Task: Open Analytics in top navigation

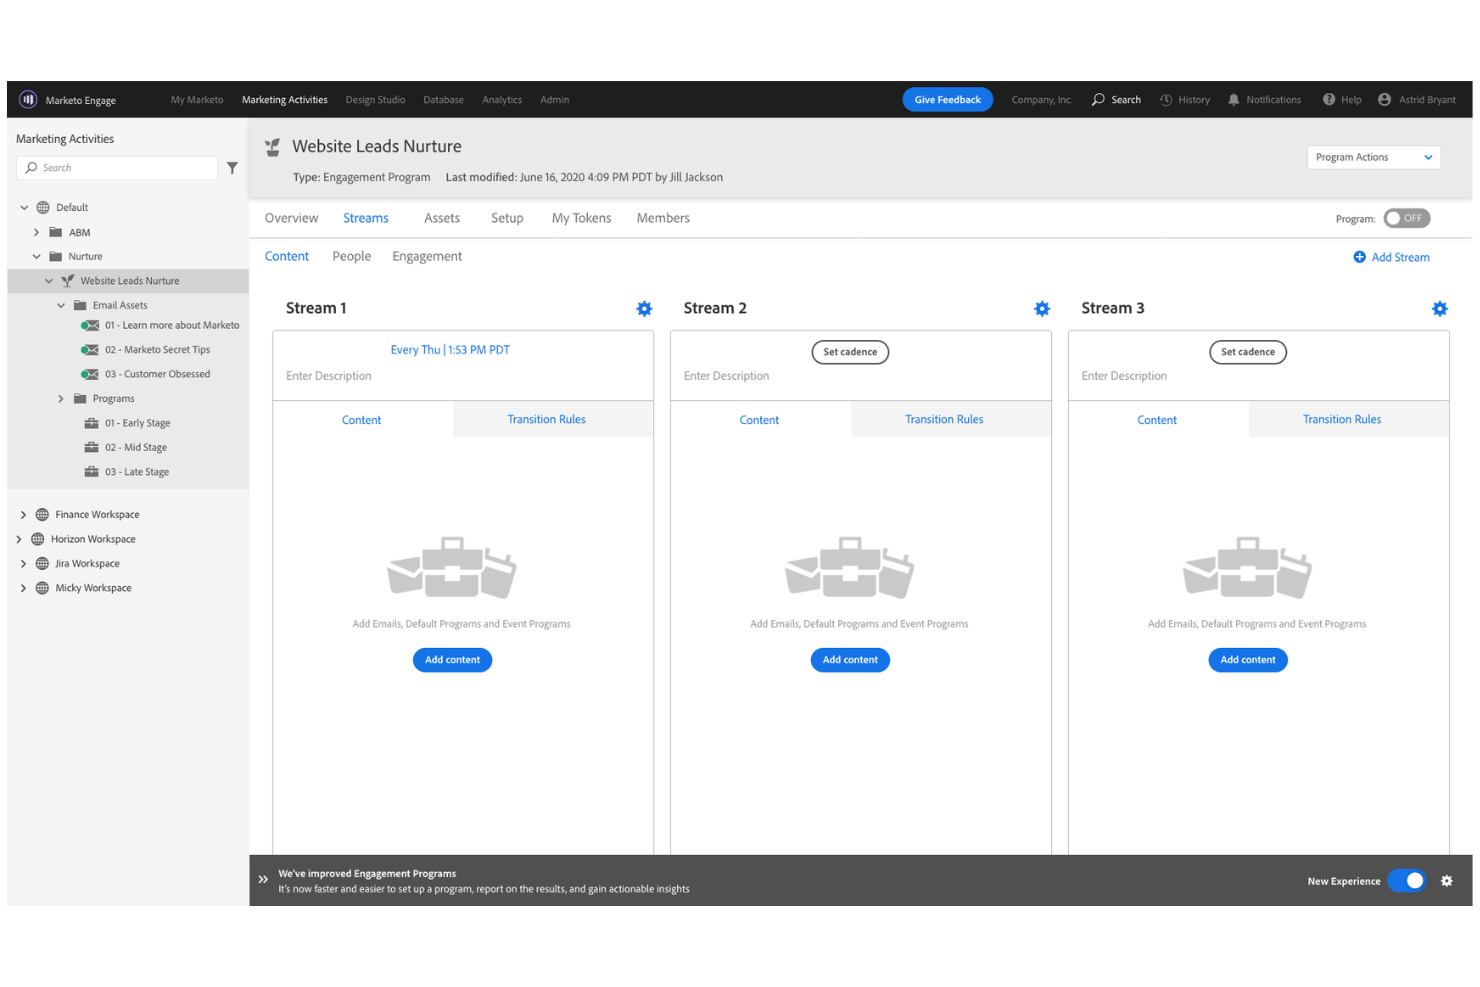Action: point(502,100)
